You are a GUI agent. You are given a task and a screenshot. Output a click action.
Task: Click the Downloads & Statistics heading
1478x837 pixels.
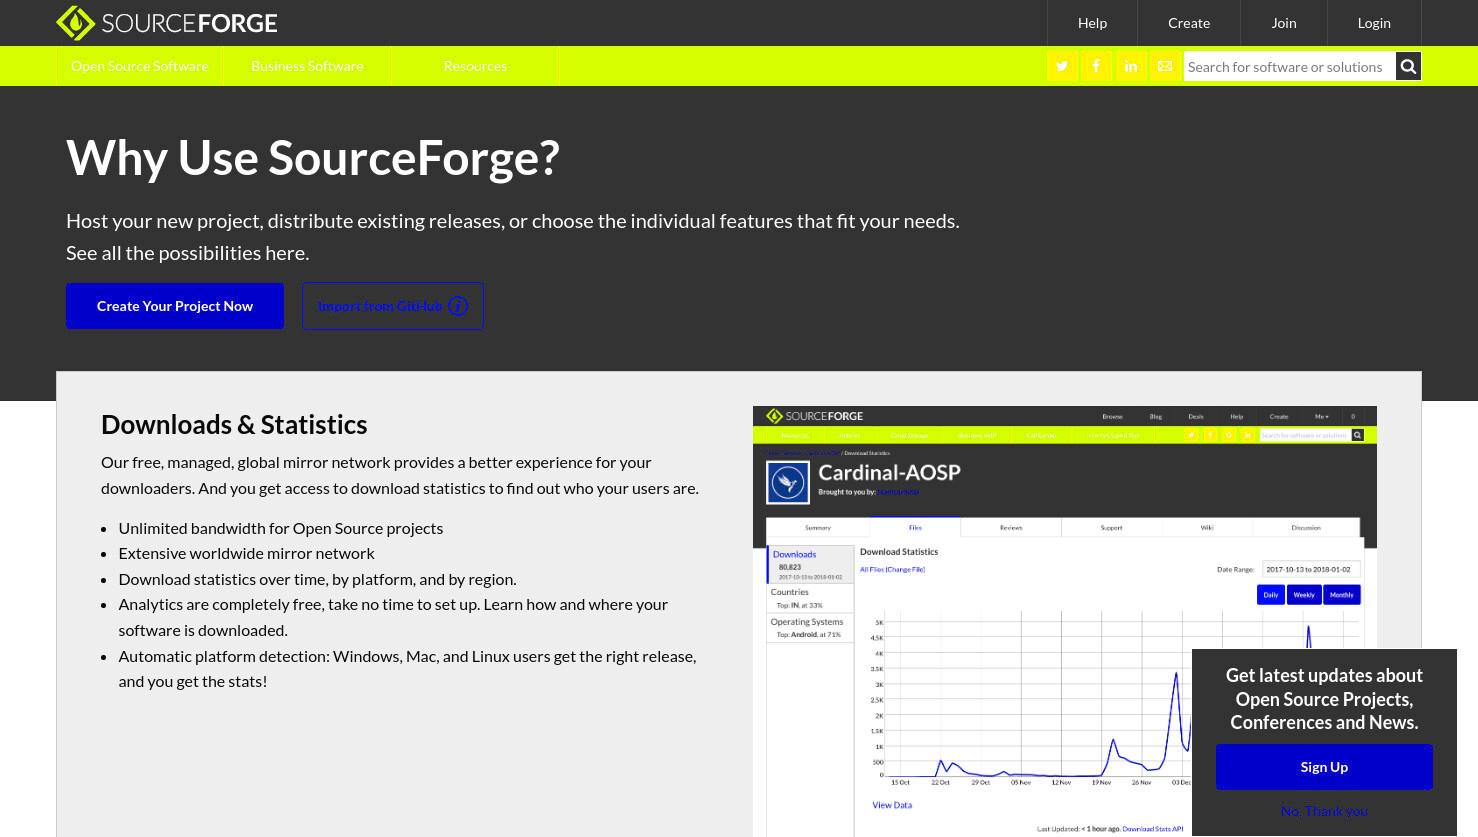click(x=234, y=424)
